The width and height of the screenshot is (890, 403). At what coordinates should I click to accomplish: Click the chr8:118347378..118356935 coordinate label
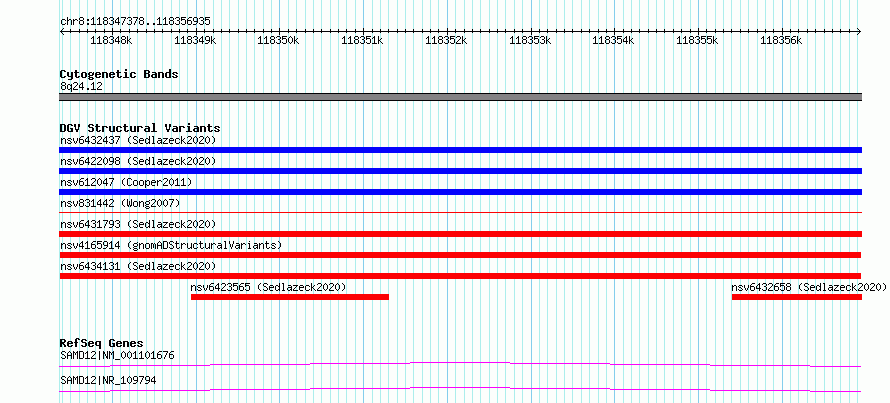[135, 22]
